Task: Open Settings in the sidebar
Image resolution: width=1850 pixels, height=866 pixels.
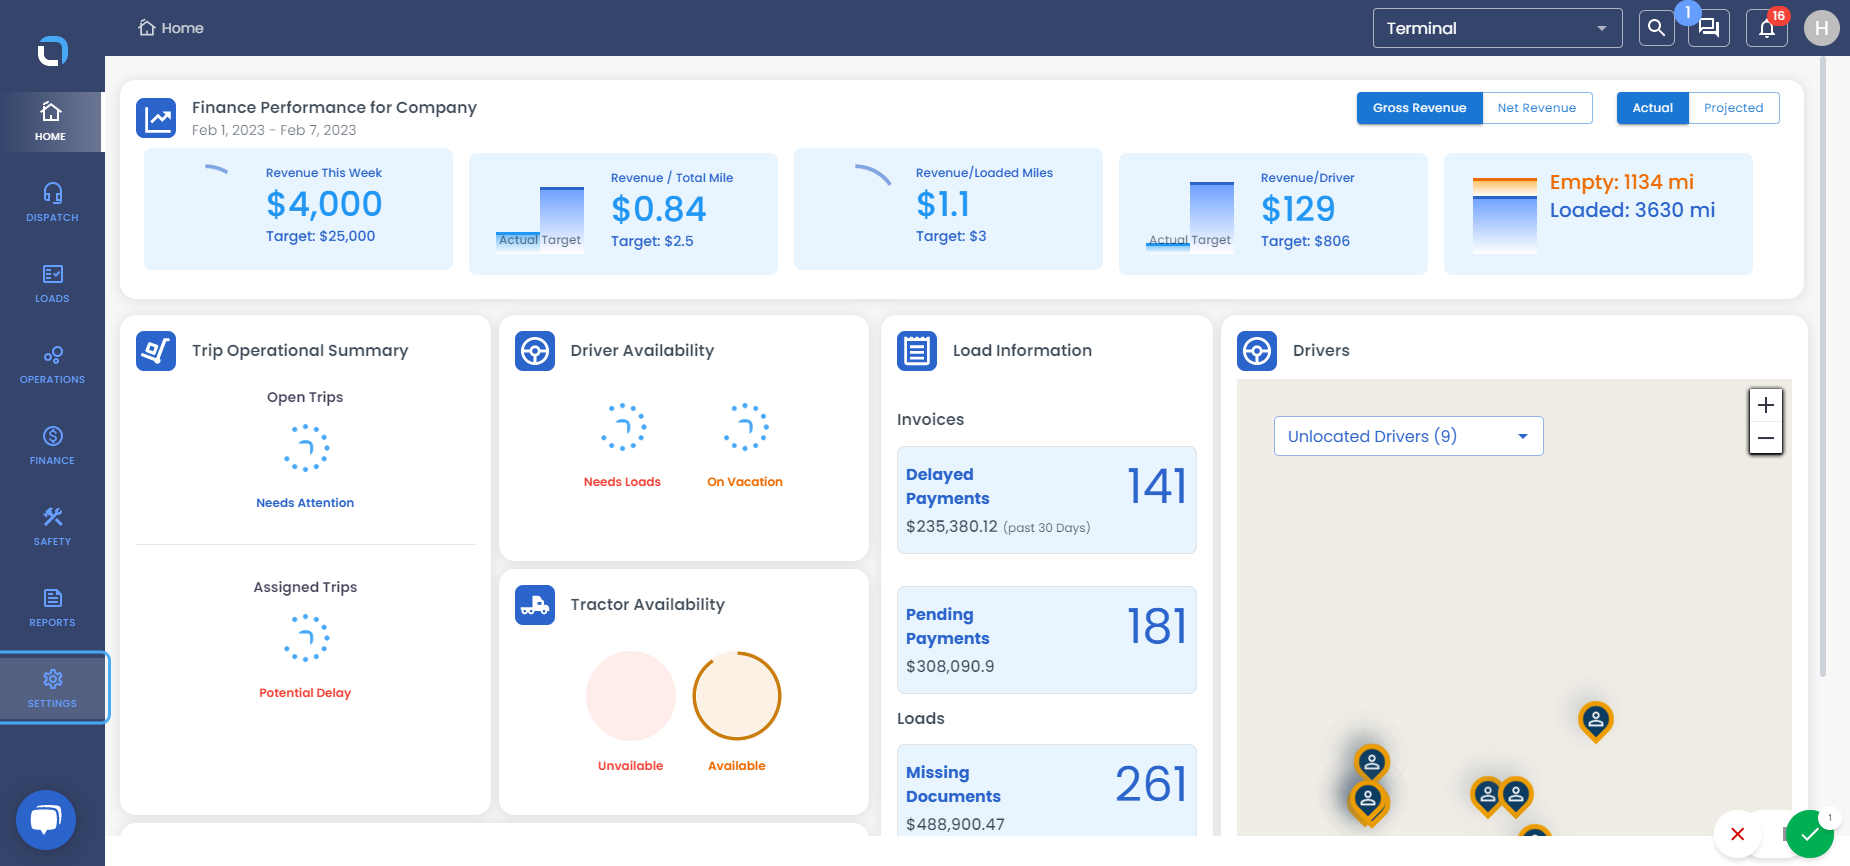Action: click(52, 688)
